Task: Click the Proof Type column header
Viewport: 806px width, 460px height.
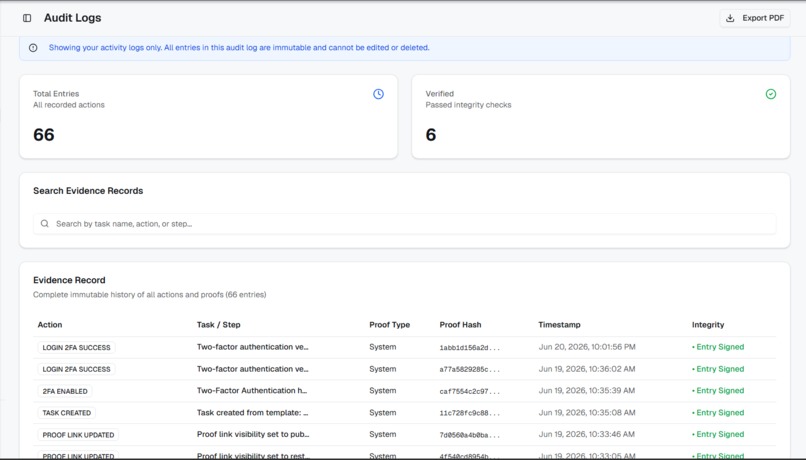Action: coord(390,325)
